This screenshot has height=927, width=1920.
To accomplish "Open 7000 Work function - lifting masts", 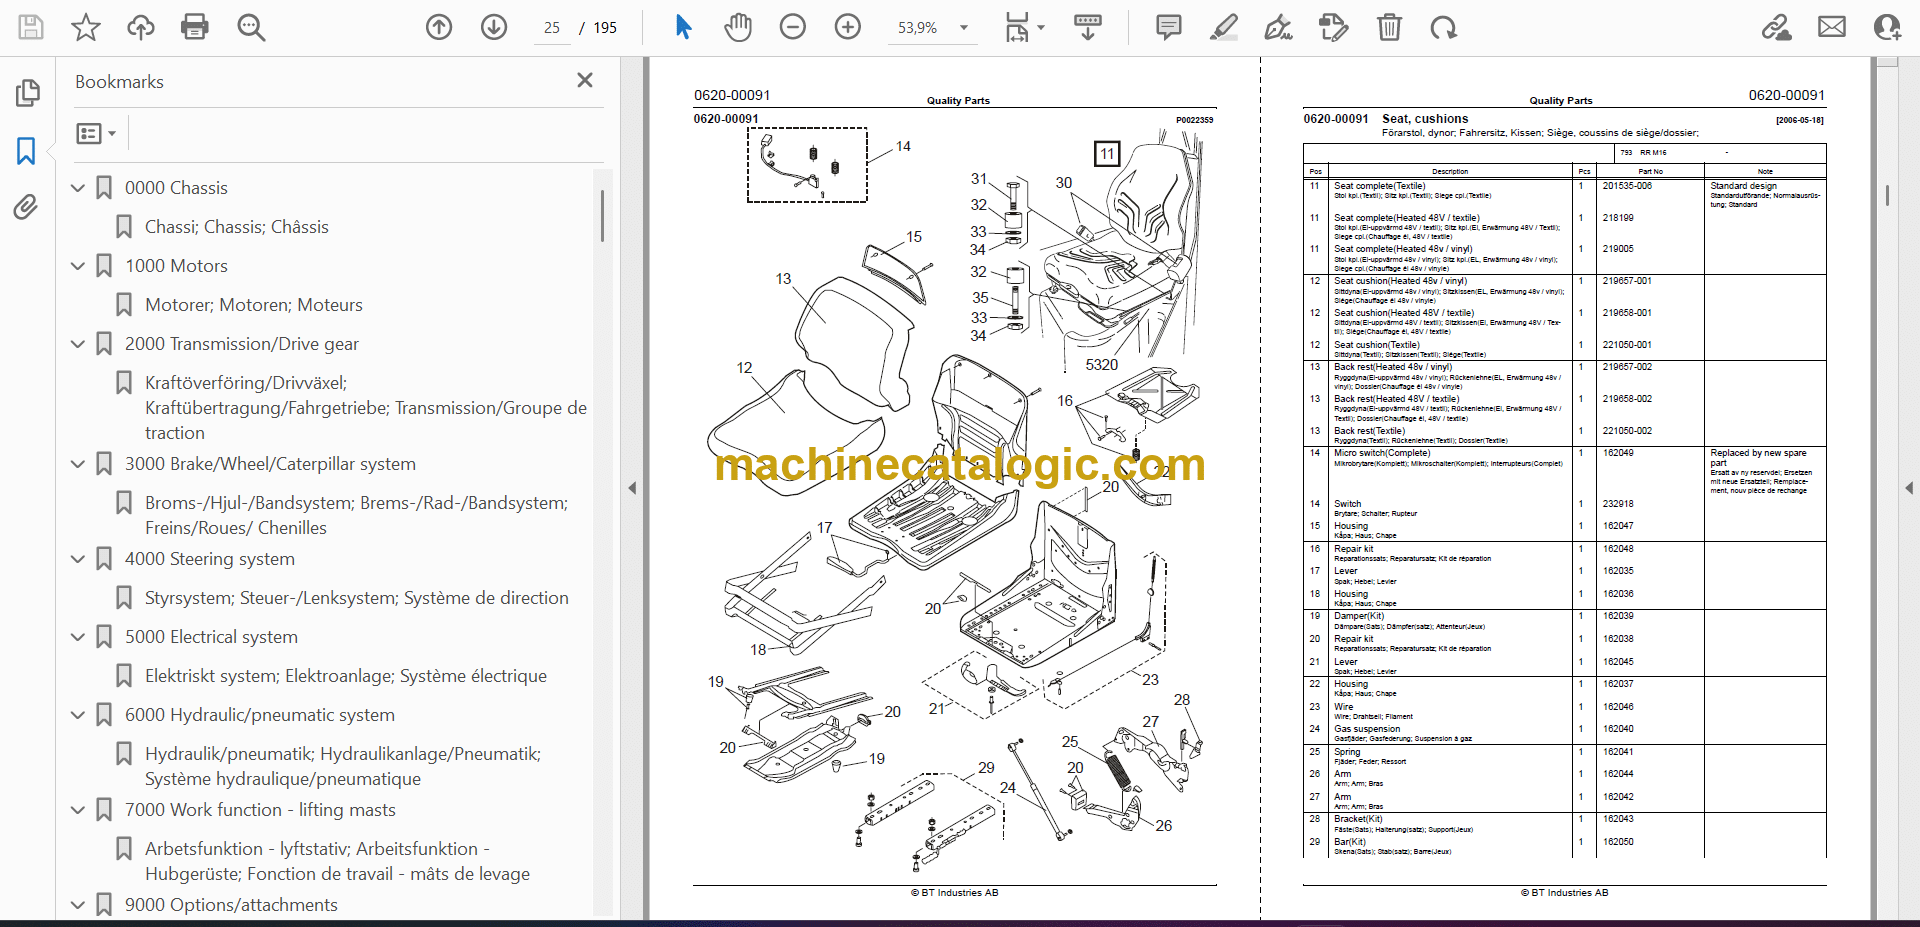I will tap(260, 810).
